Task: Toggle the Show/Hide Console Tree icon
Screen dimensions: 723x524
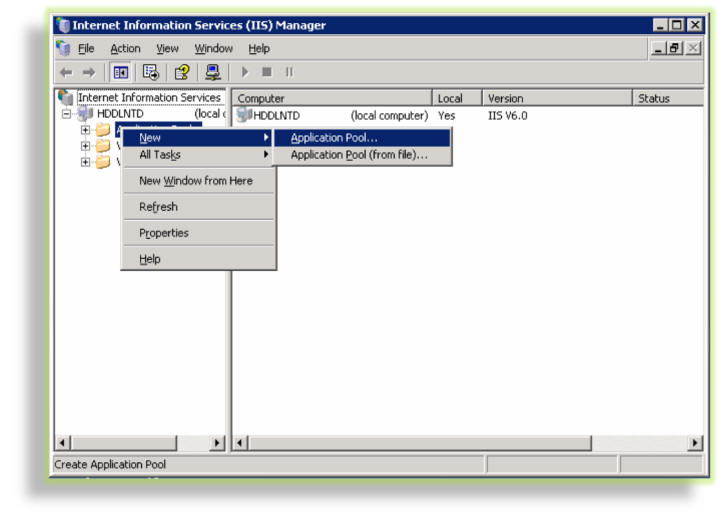Action: (121, 72)
